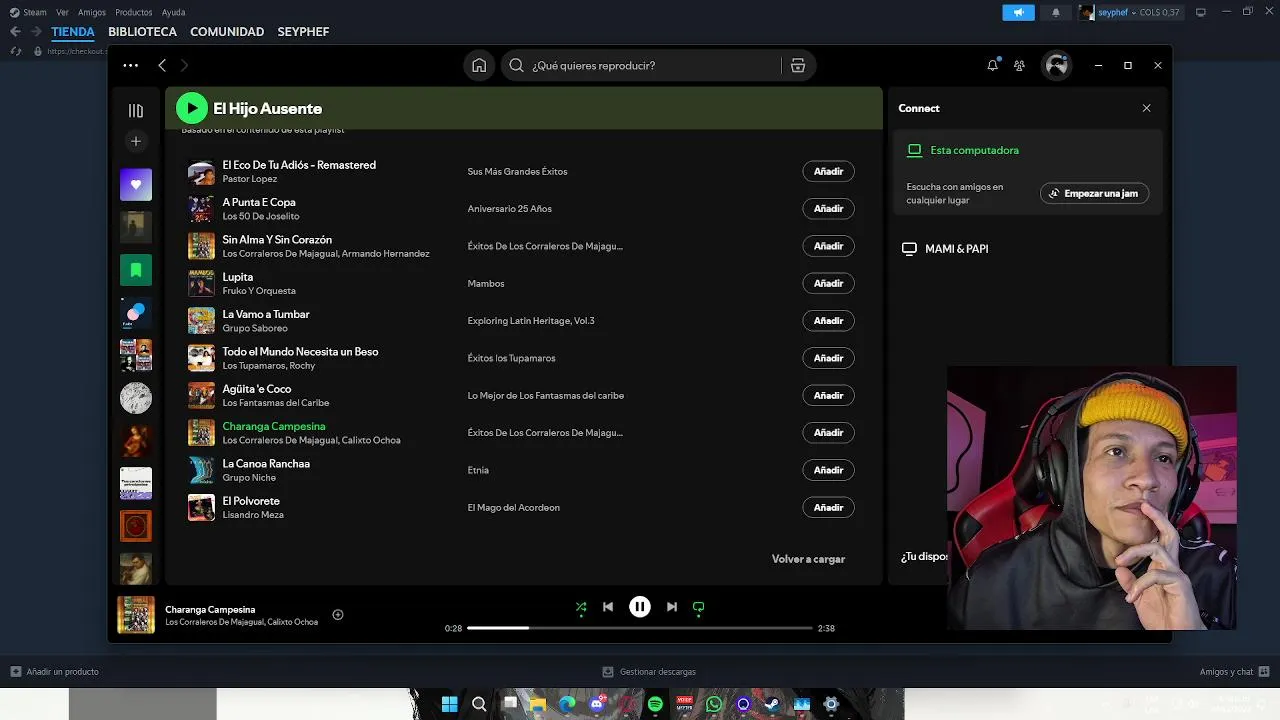Click Volver a cargar link
1280x720 pixels.
pos(808,559)
